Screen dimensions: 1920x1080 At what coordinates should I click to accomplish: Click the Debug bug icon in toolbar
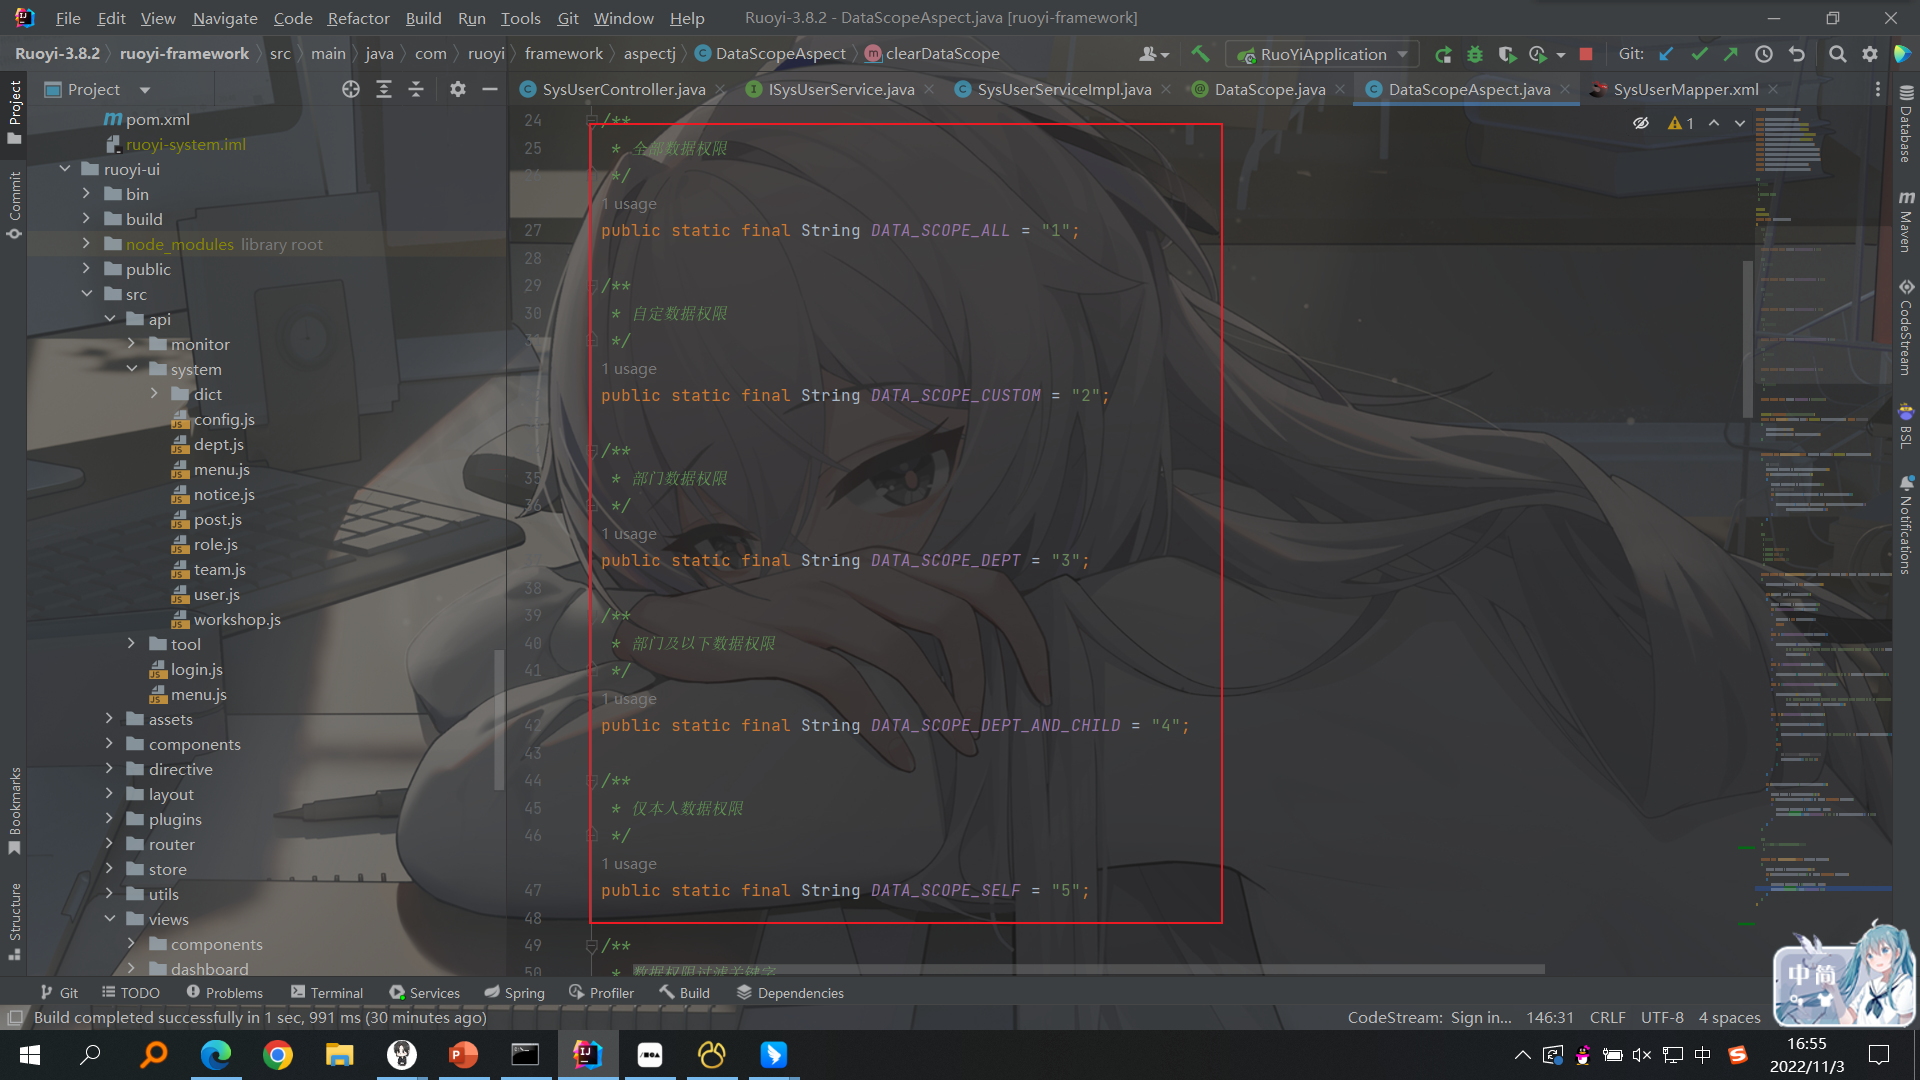(x=1474, y=54)
